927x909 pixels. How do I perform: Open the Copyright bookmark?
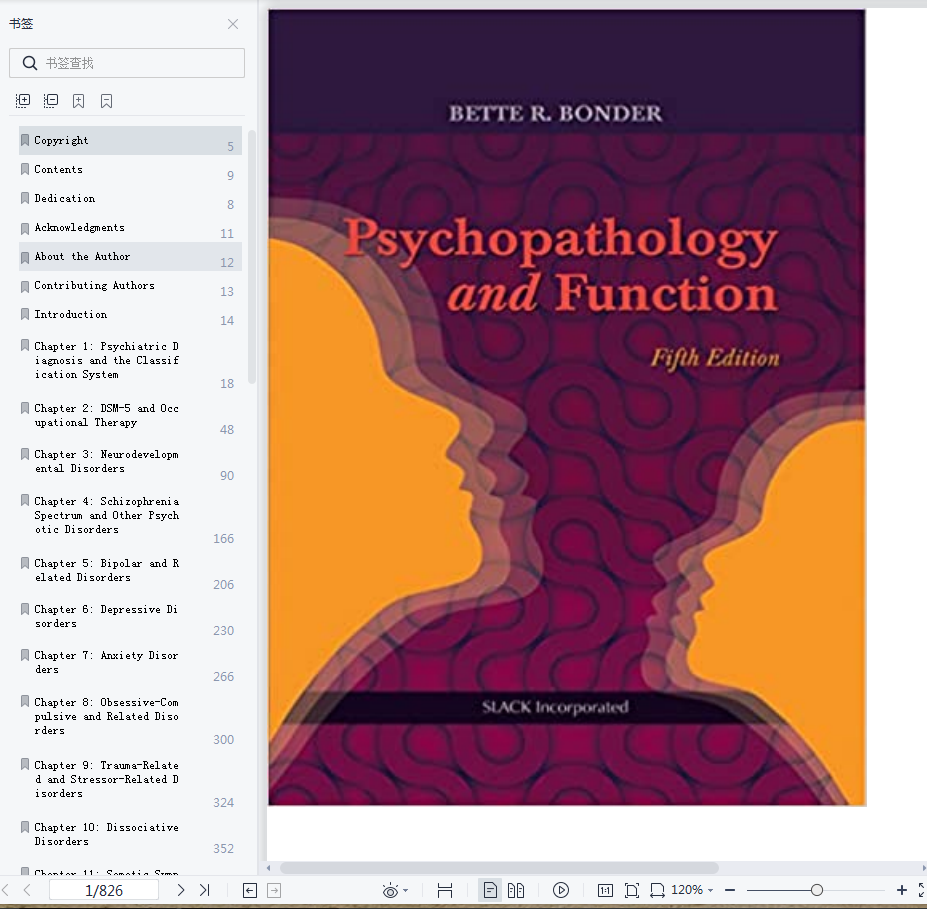pos(130,141)
